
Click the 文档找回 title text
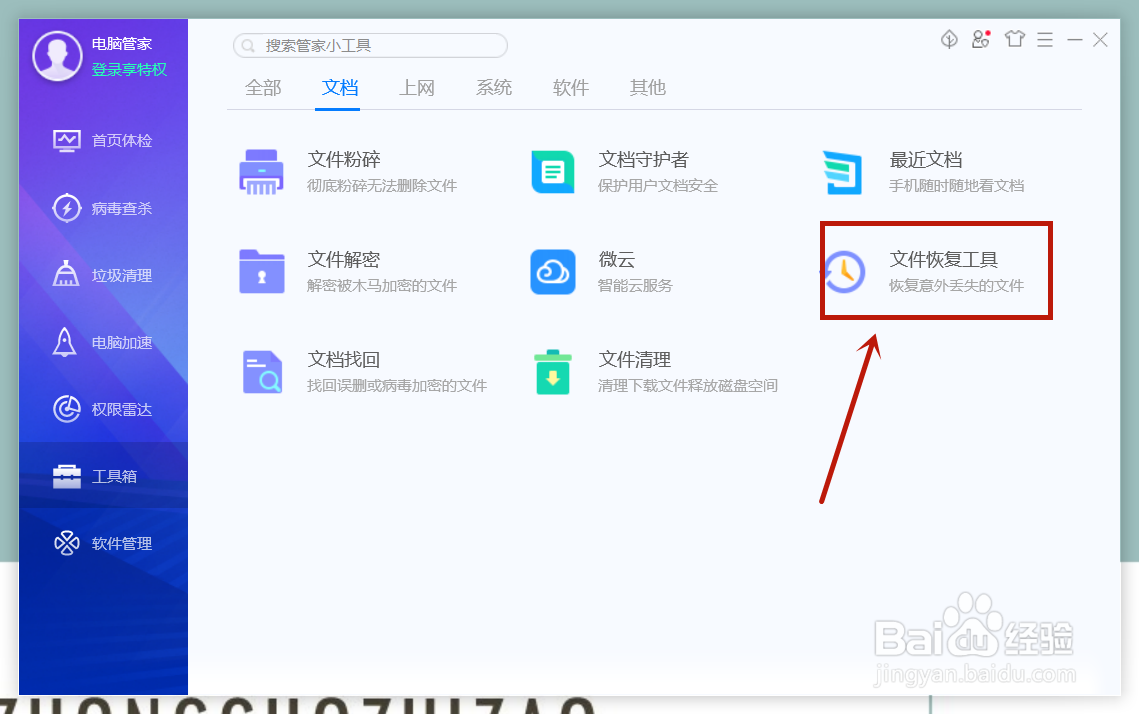pos(344,360)
